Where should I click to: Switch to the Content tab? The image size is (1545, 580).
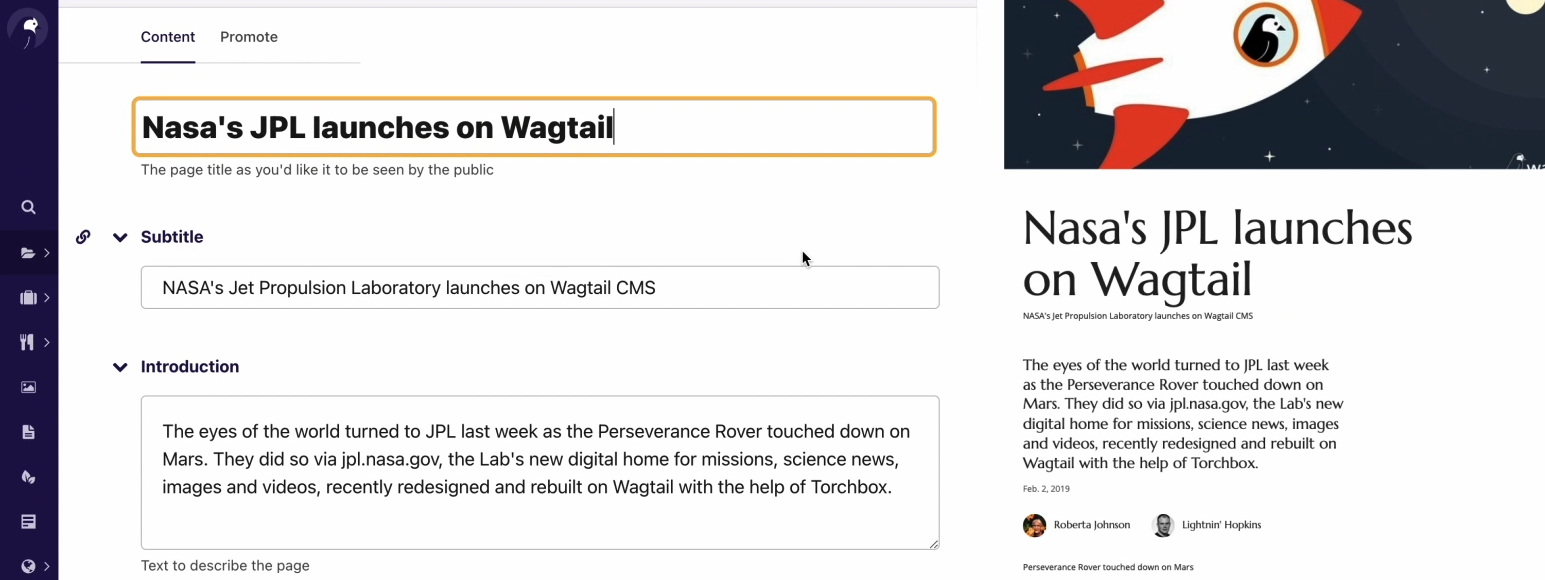[168, 37]
